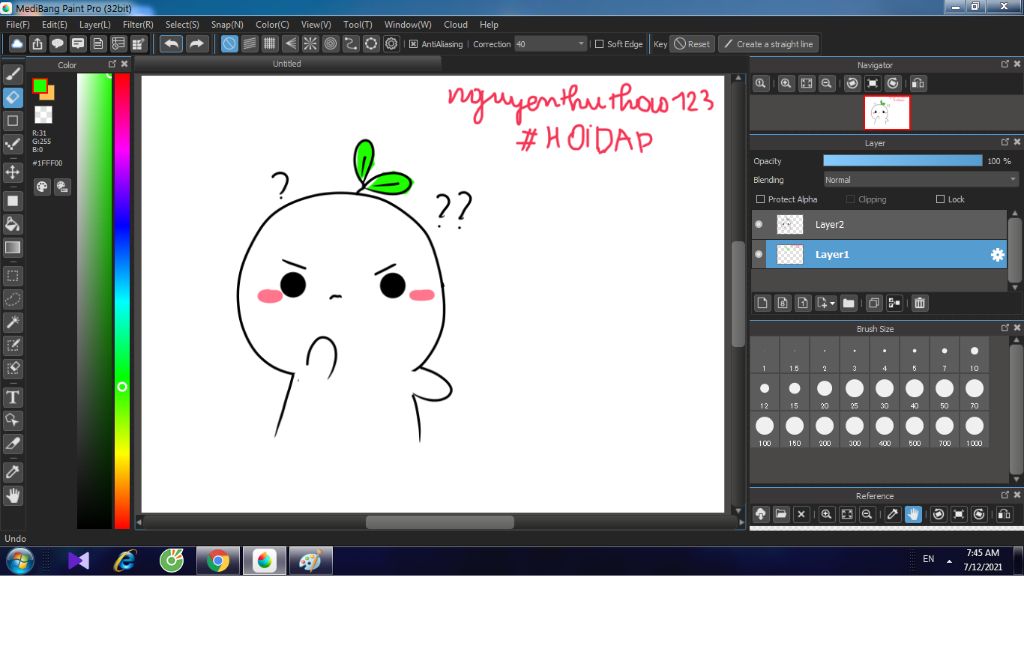This screenshot has height=661, width=1024.
Task: Select the Reference panel hand tool
Action: (x=913, y=514)
